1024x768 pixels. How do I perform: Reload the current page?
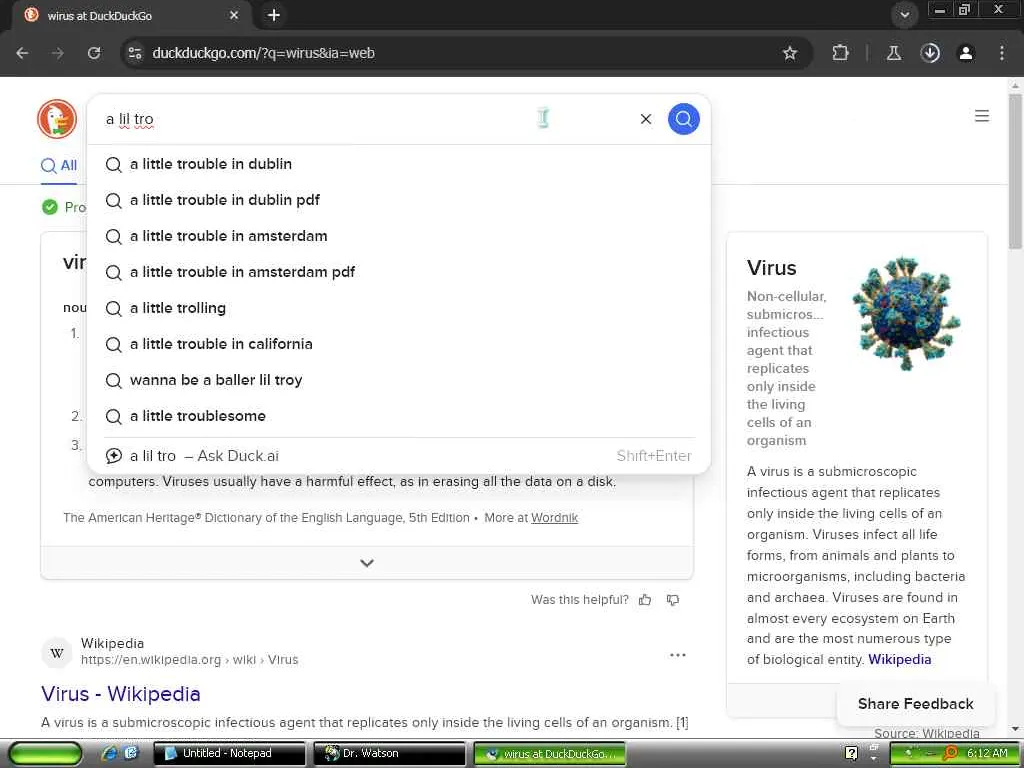pyautogui.click(x=94, y=53)
